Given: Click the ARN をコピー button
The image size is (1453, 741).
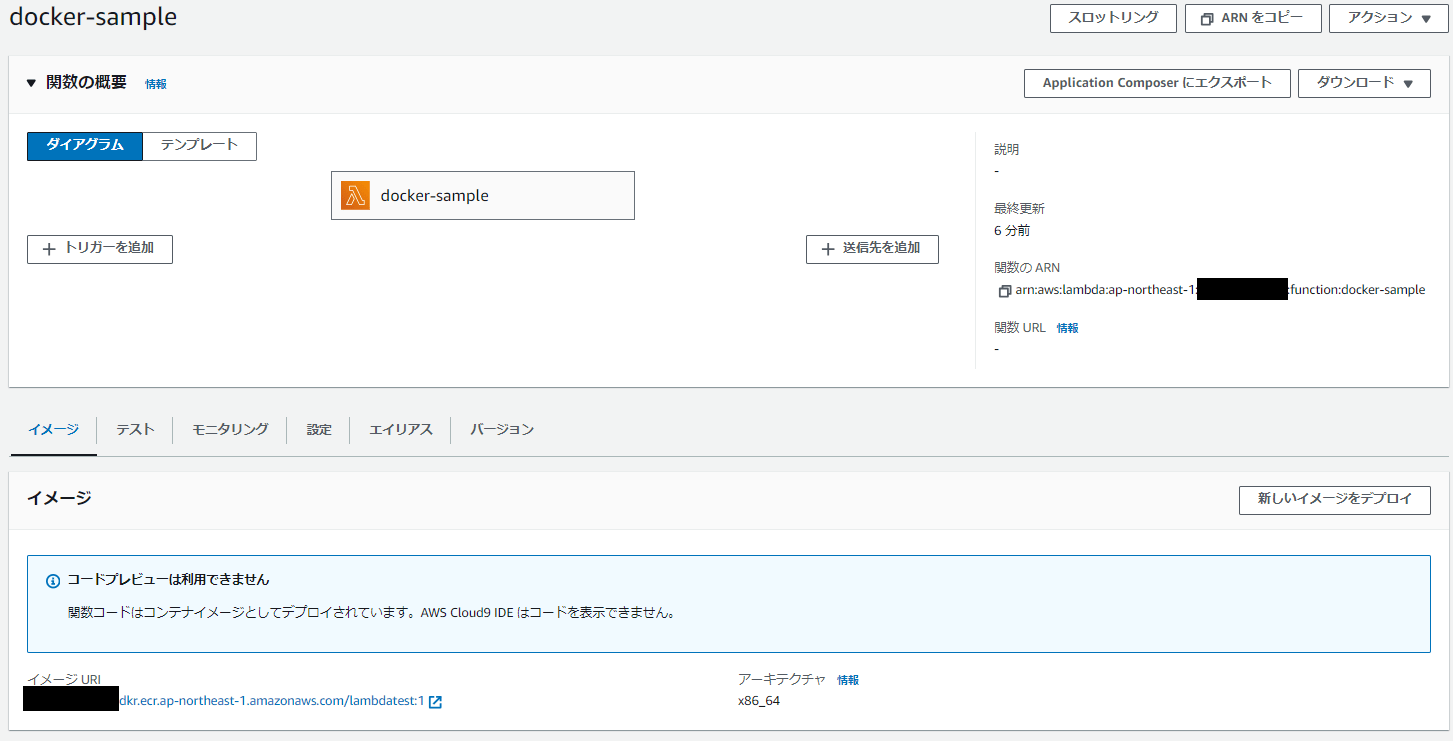Looking at the screenshot, I should click(x=1253, y=18).
